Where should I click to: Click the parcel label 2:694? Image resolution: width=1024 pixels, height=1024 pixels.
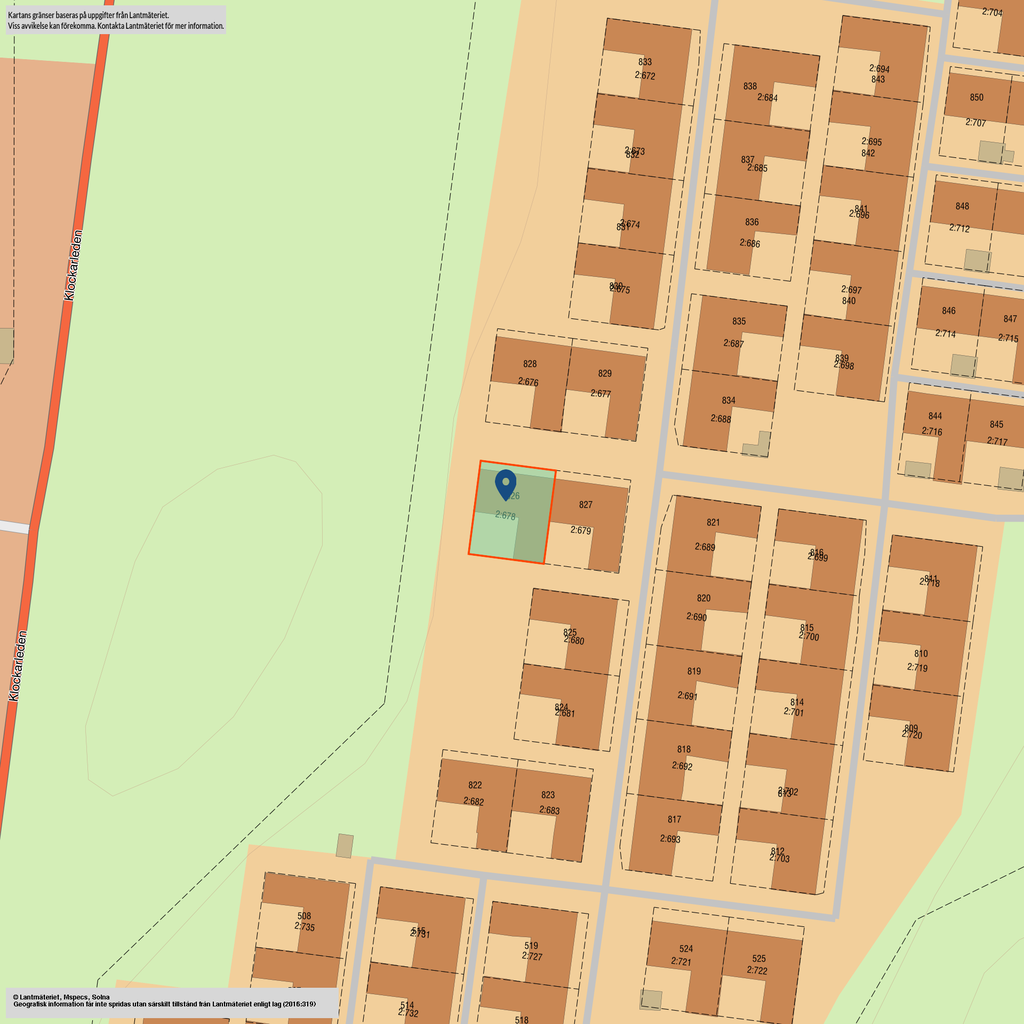coord(880,69)
